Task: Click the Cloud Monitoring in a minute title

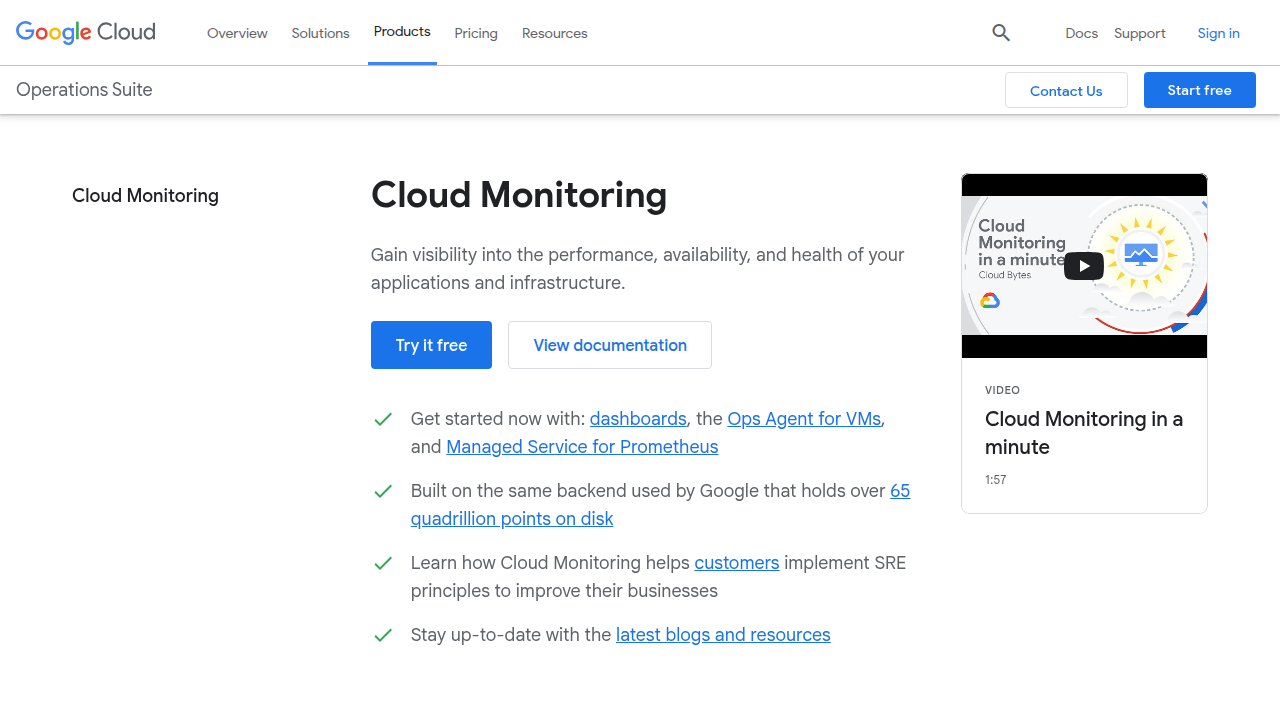Action: coord(1084,433)
